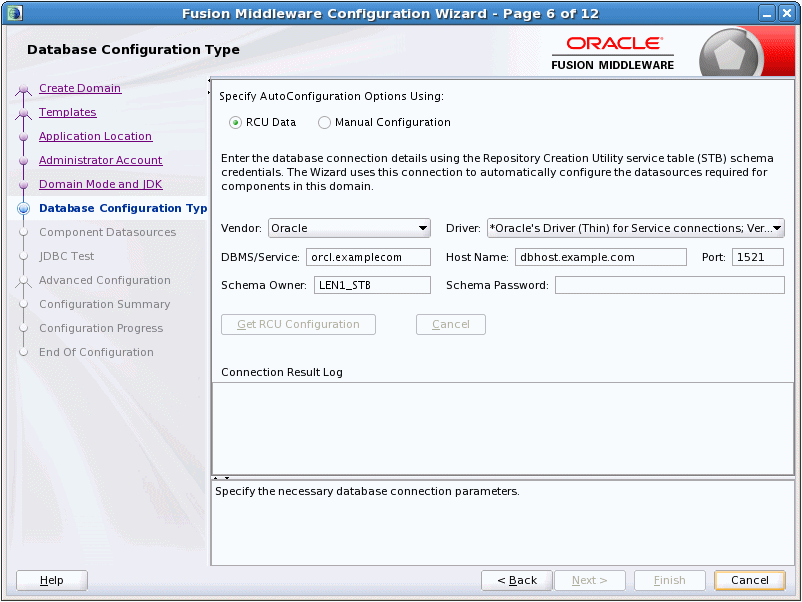This screenshot has height=602, width=802.
Task: Click the End Of Configuration bullet icon
Action: pyautogui.click(x=23, y=352)
